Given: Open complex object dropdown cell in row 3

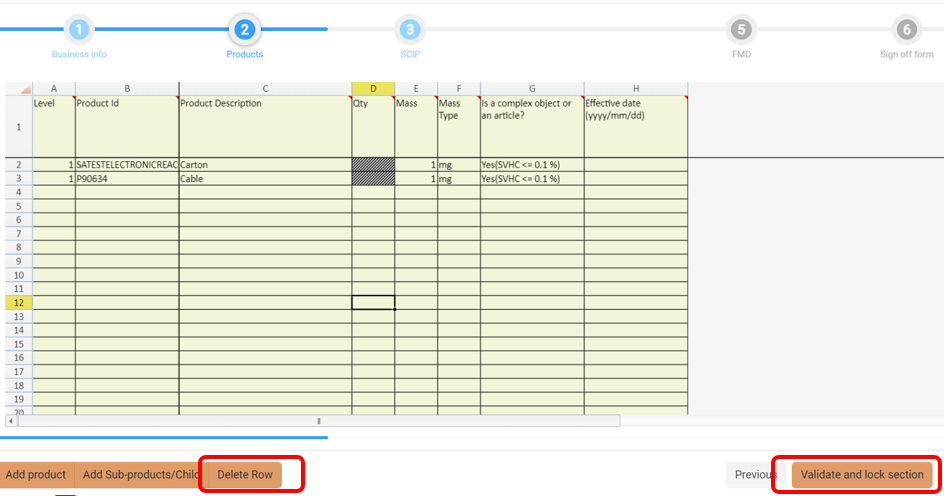Looking at the screenshot, I should pos(532,179).
